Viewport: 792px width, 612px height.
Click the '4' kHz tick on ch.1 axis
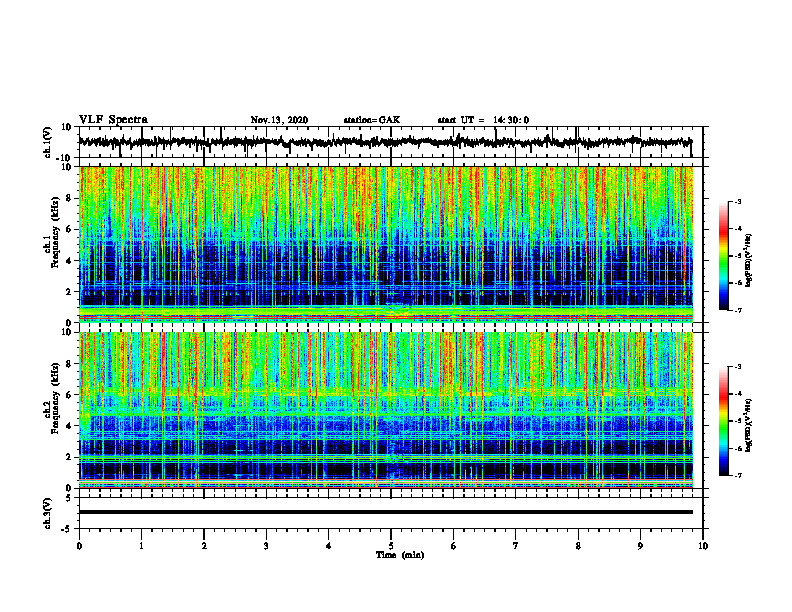click(x=69, y=261)
